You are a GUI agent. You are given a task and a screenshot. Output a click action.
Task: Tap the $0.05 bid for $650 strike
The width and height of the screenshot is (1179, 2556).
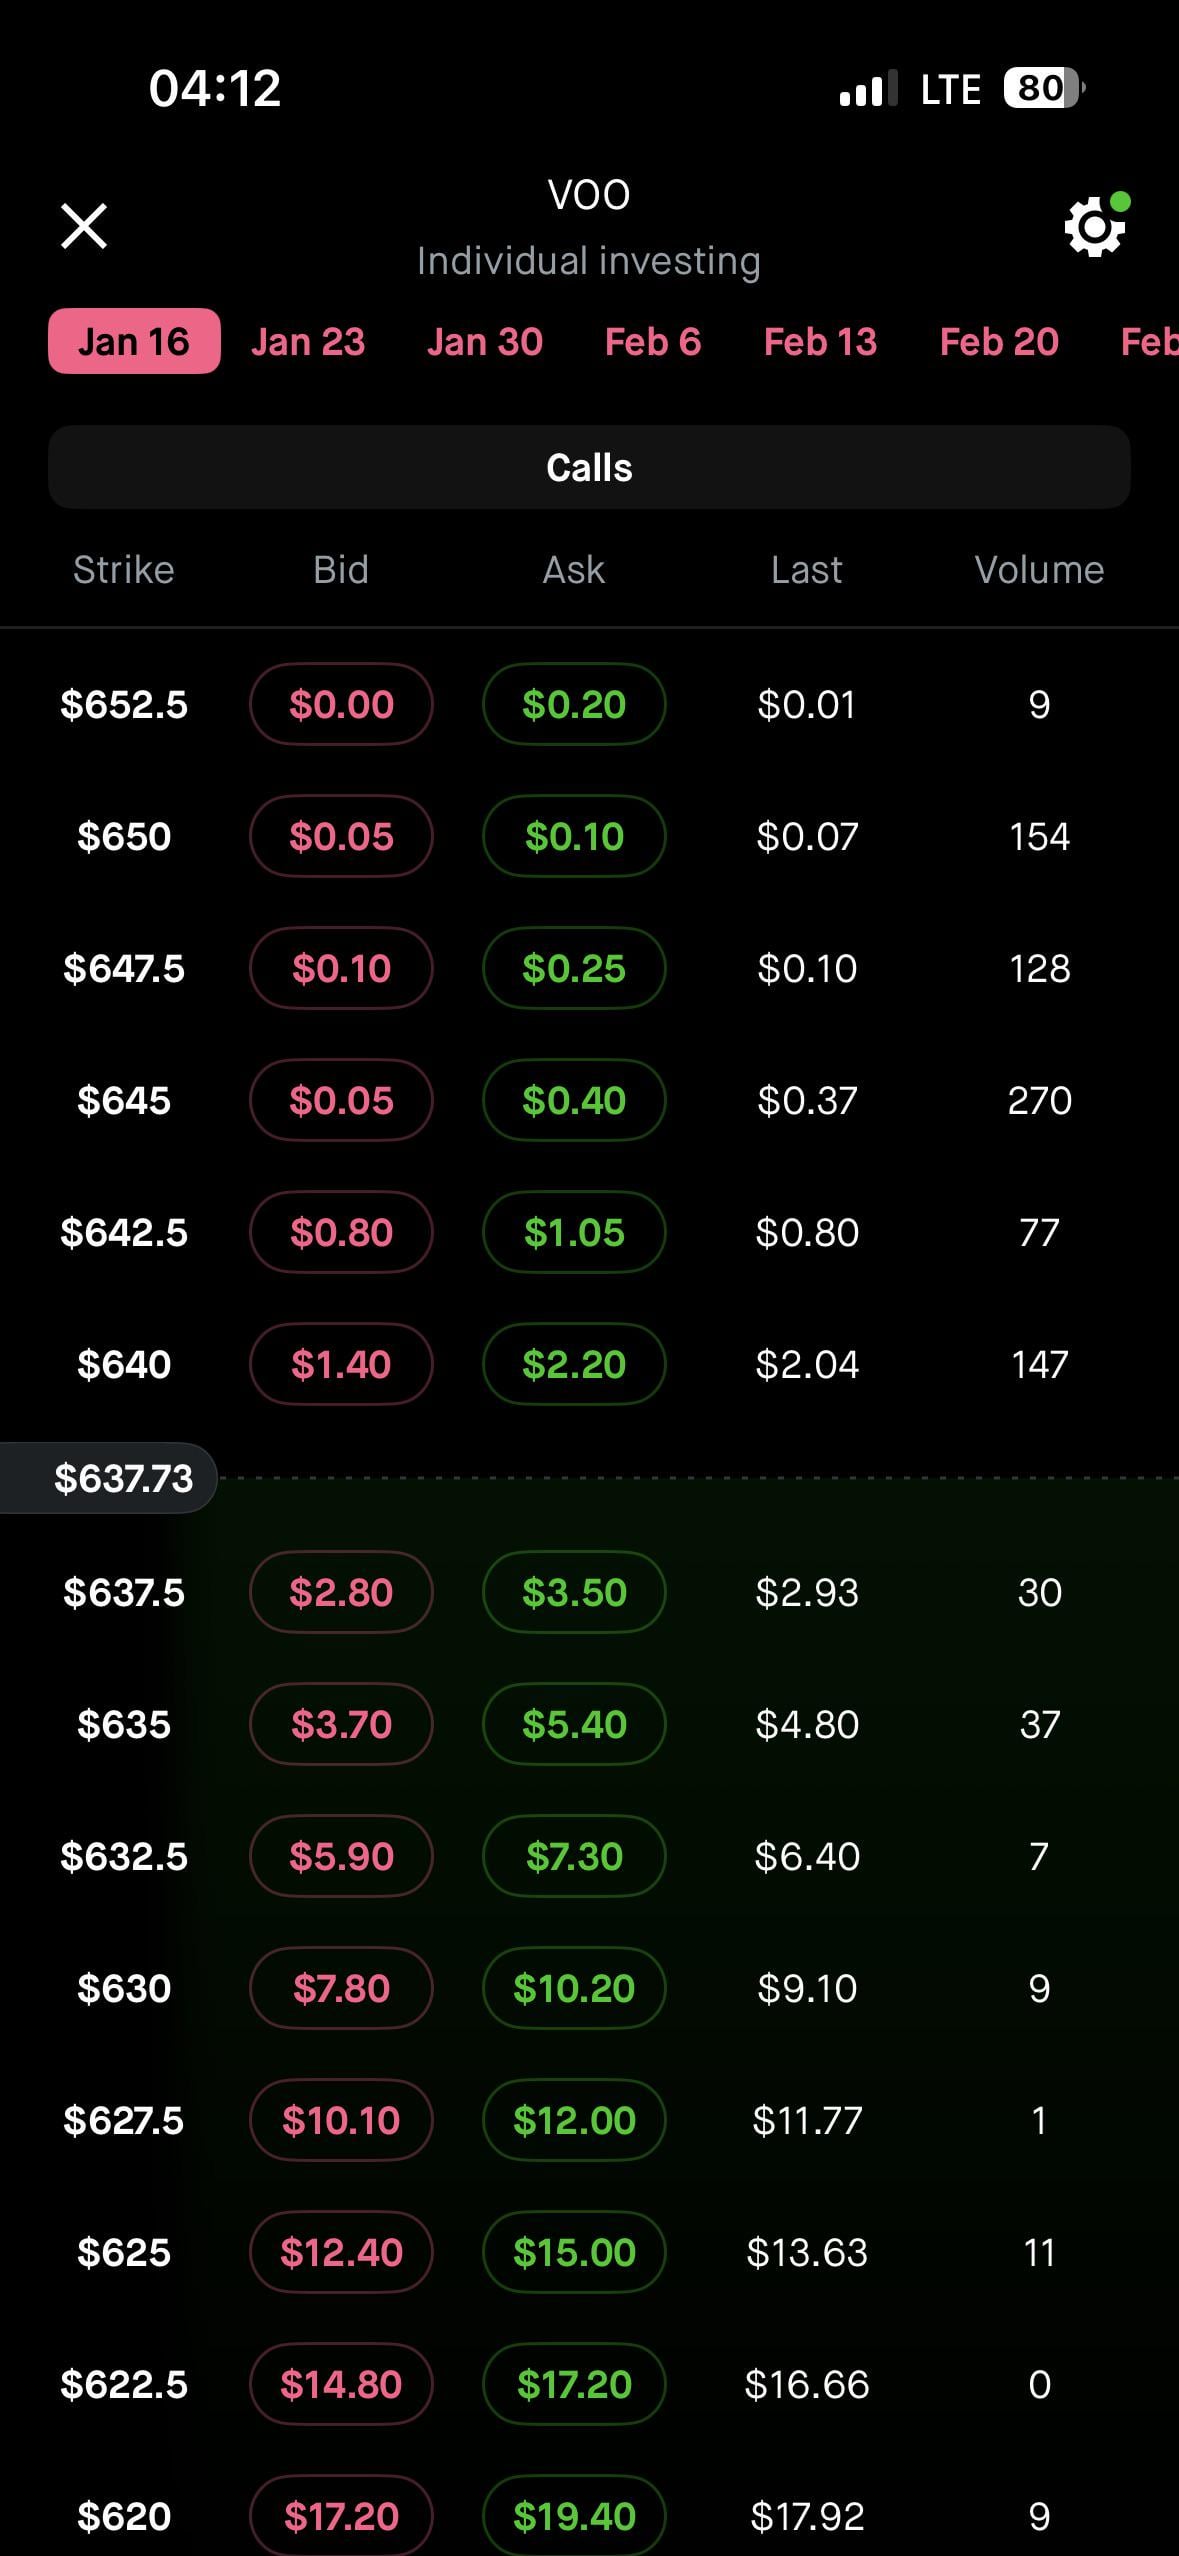coord(341,836)
